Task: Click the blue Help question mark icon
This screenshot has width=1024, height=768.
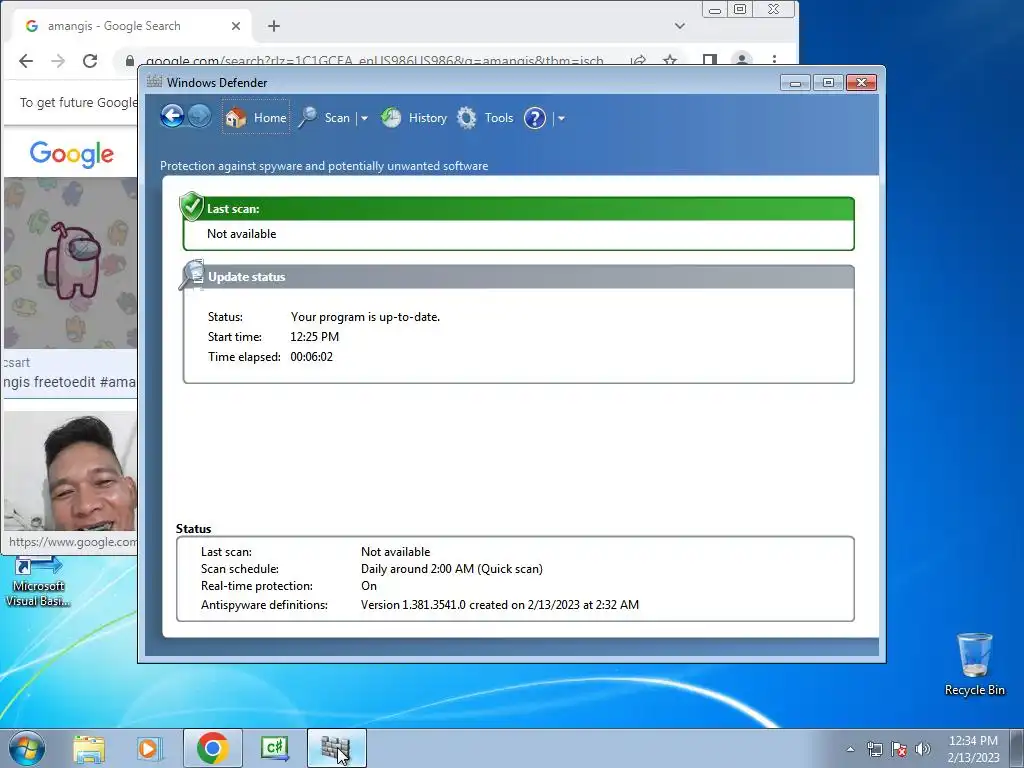Action: pos(535,118)
